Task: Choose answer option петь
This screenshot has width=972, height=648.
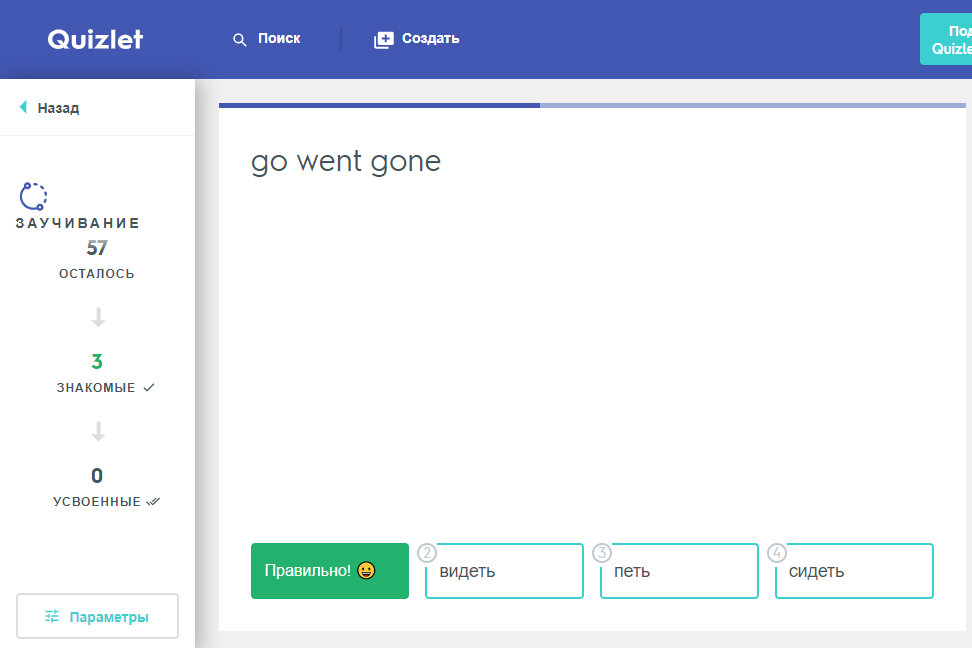Action: click(x=679, y=571)
